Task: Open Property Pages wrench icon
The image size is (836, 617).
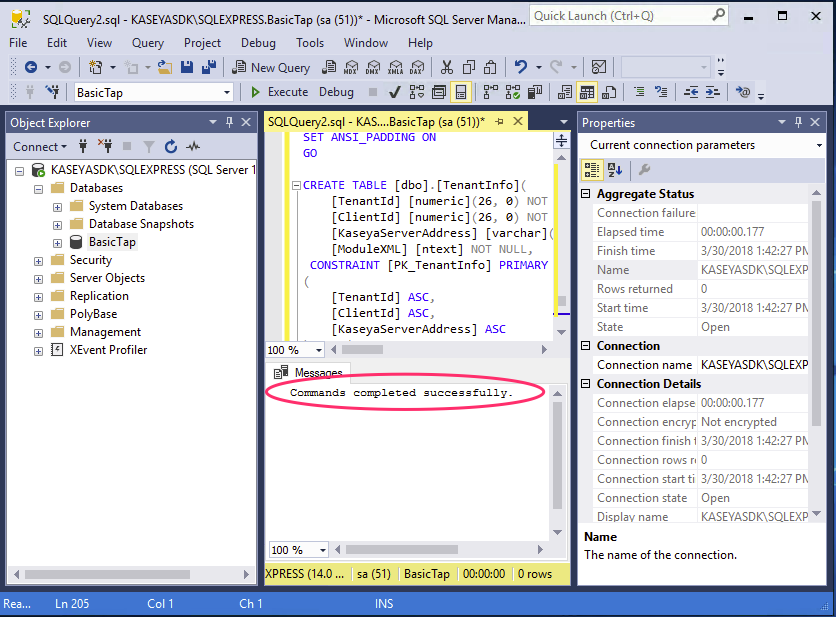Action: point(644,170)
